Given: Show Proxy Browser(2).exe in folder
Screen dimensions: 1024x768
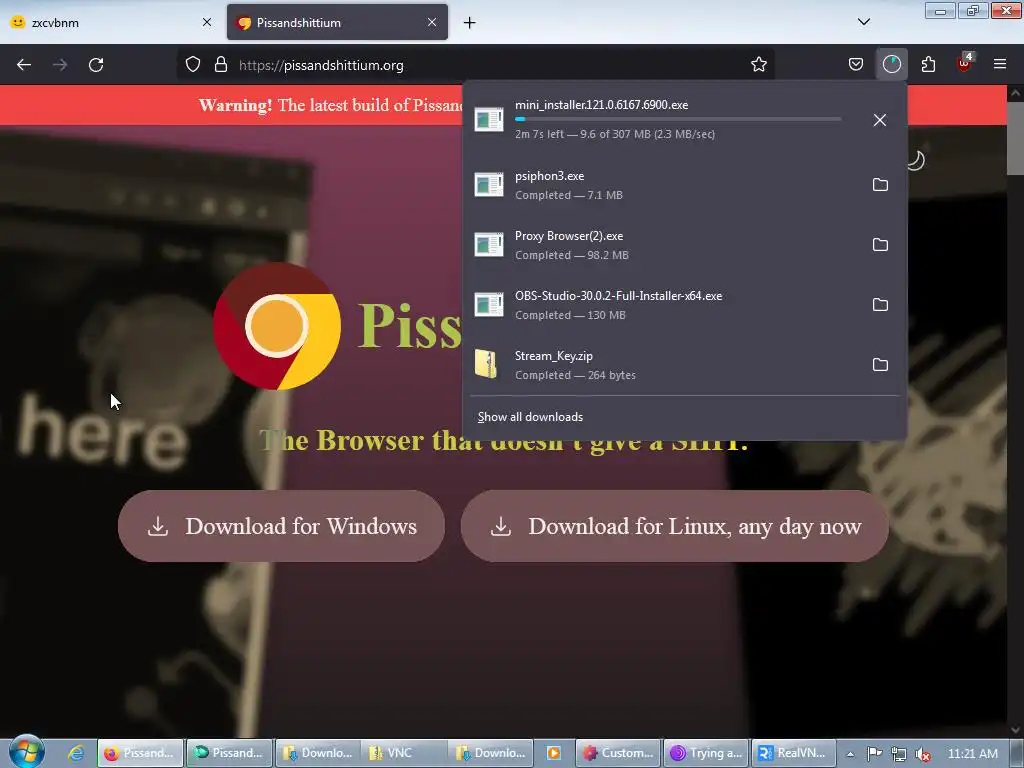Looking at the screenshot, I should 880,245.
